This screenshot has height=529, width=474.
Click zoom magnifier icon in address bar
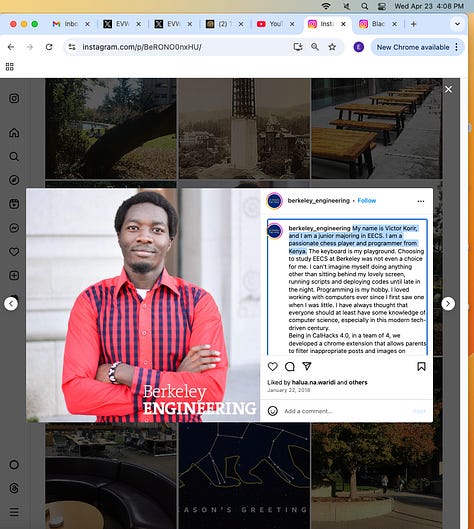pos(315,47)
